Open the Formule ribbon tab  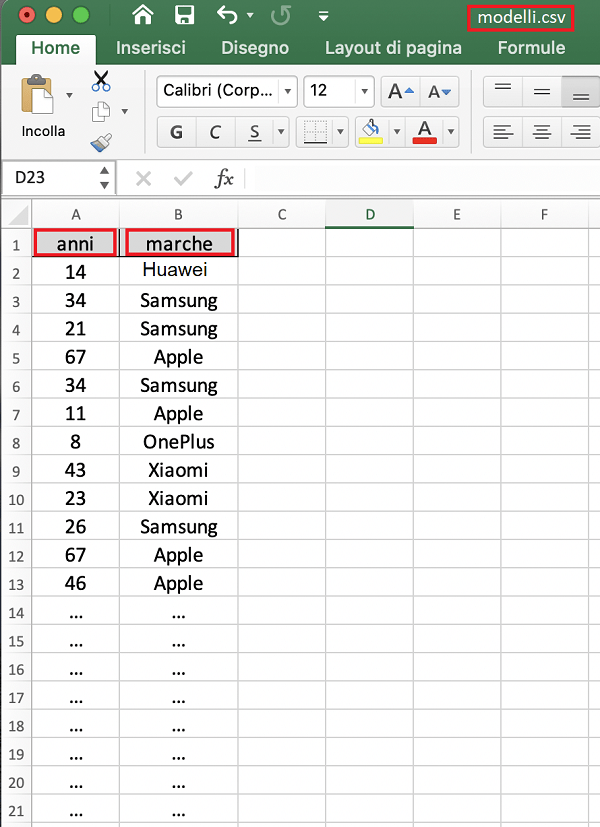[x=531, y=48]
